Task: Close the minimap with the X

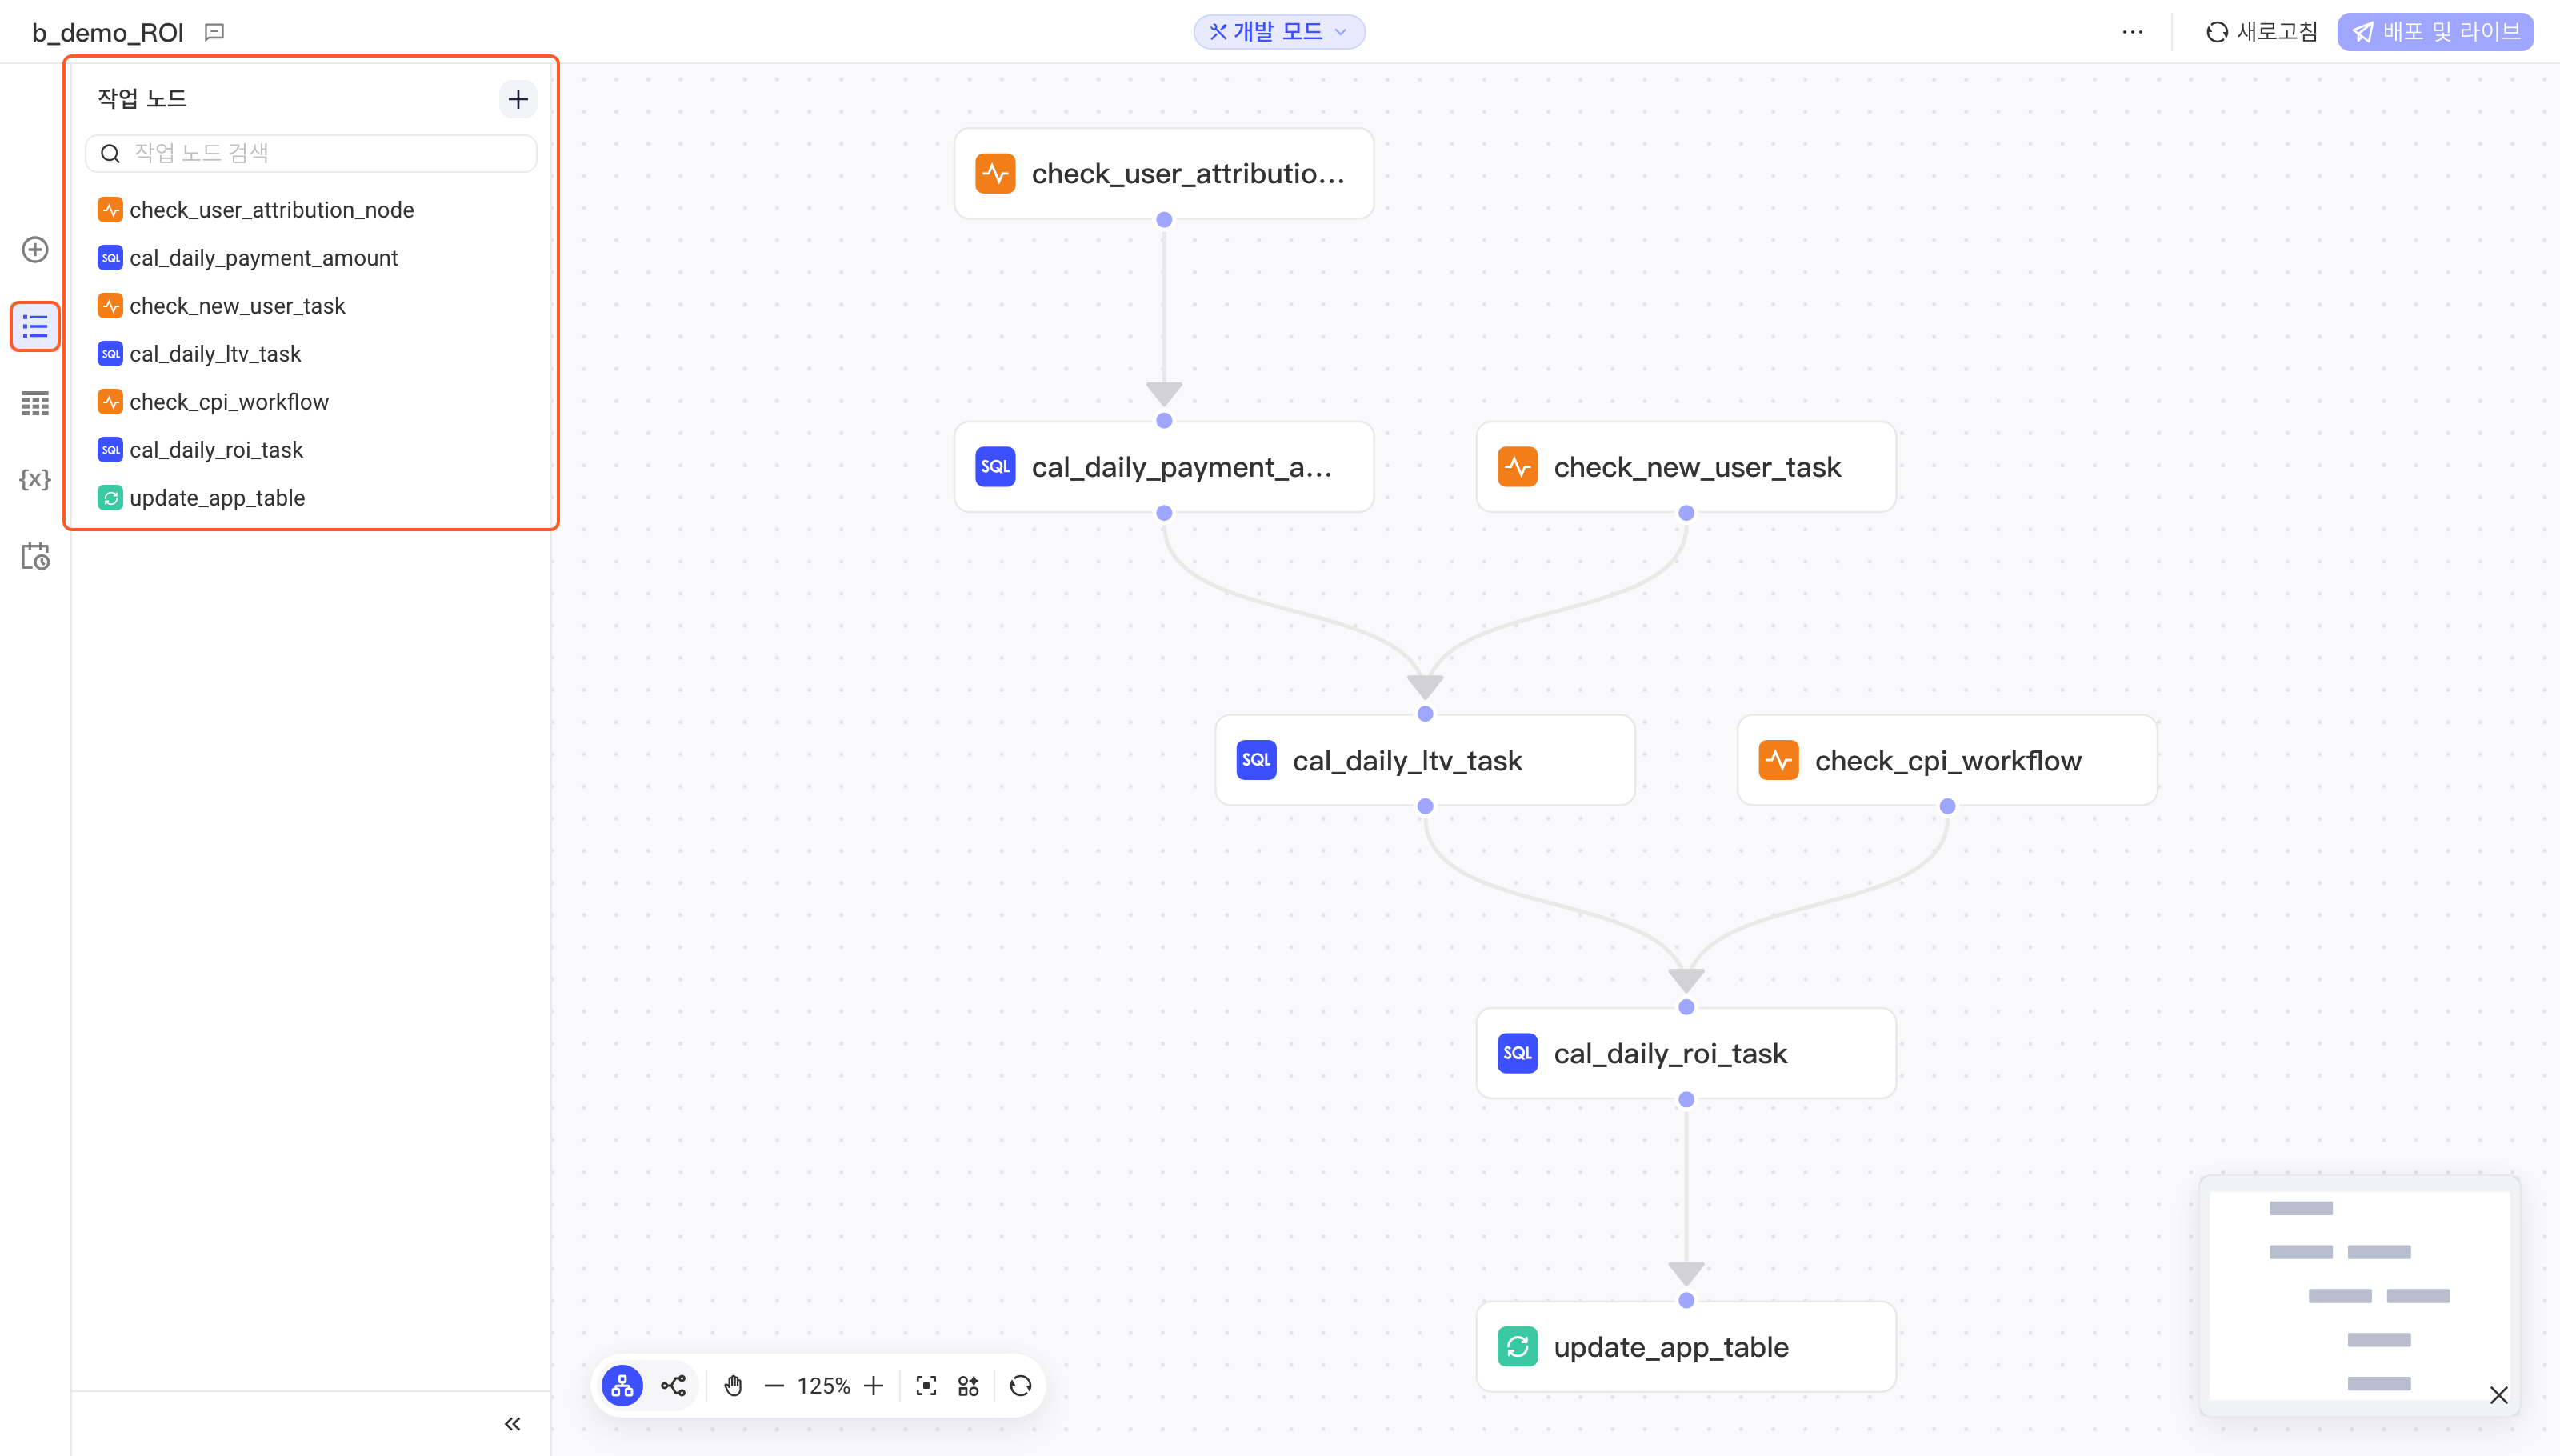Action: tap(2498, 1395)
